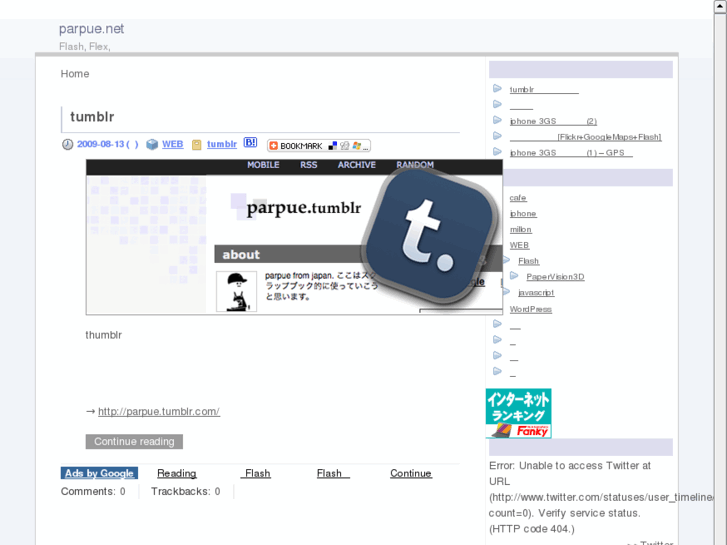Open the parpue.tumblr screenshot image
The height and width of the screenshot is (545, 727).
294,237
